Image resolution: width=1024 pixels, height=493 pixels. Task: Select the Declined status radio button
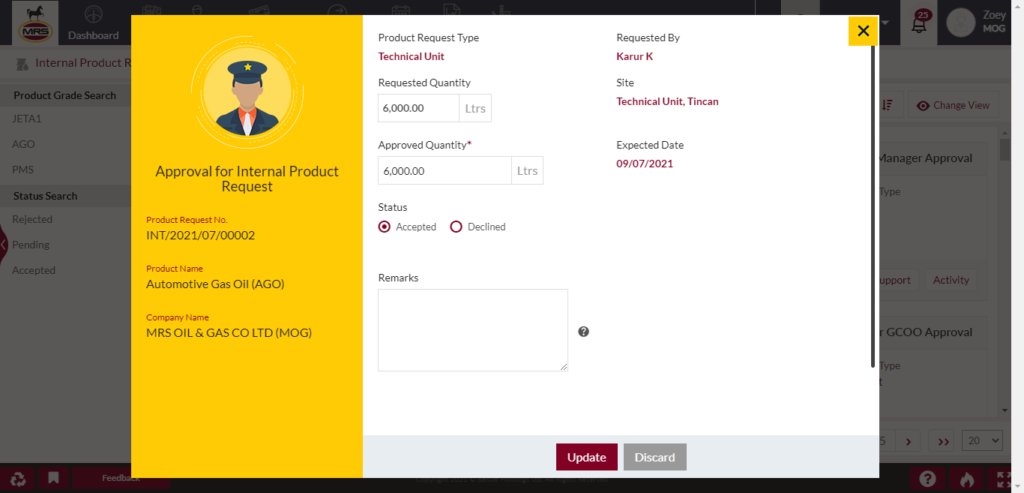pos(456,227)
